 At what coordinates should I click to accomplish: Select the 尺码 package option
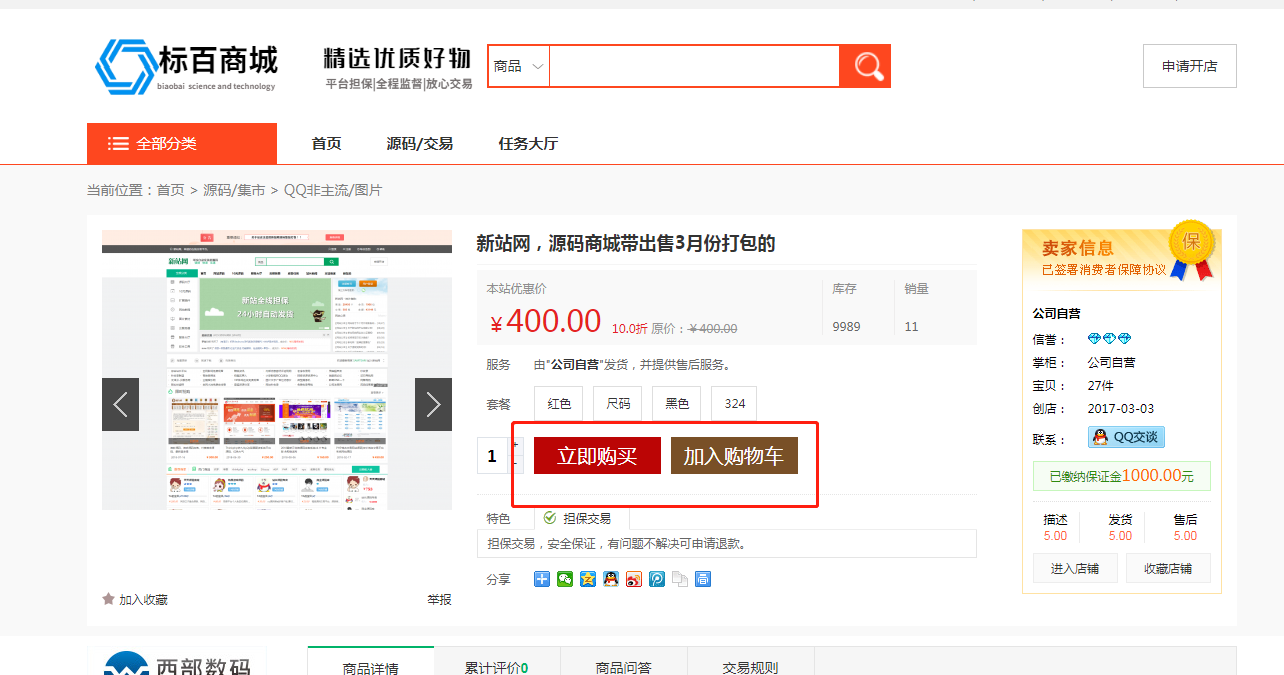coord(618,404)
